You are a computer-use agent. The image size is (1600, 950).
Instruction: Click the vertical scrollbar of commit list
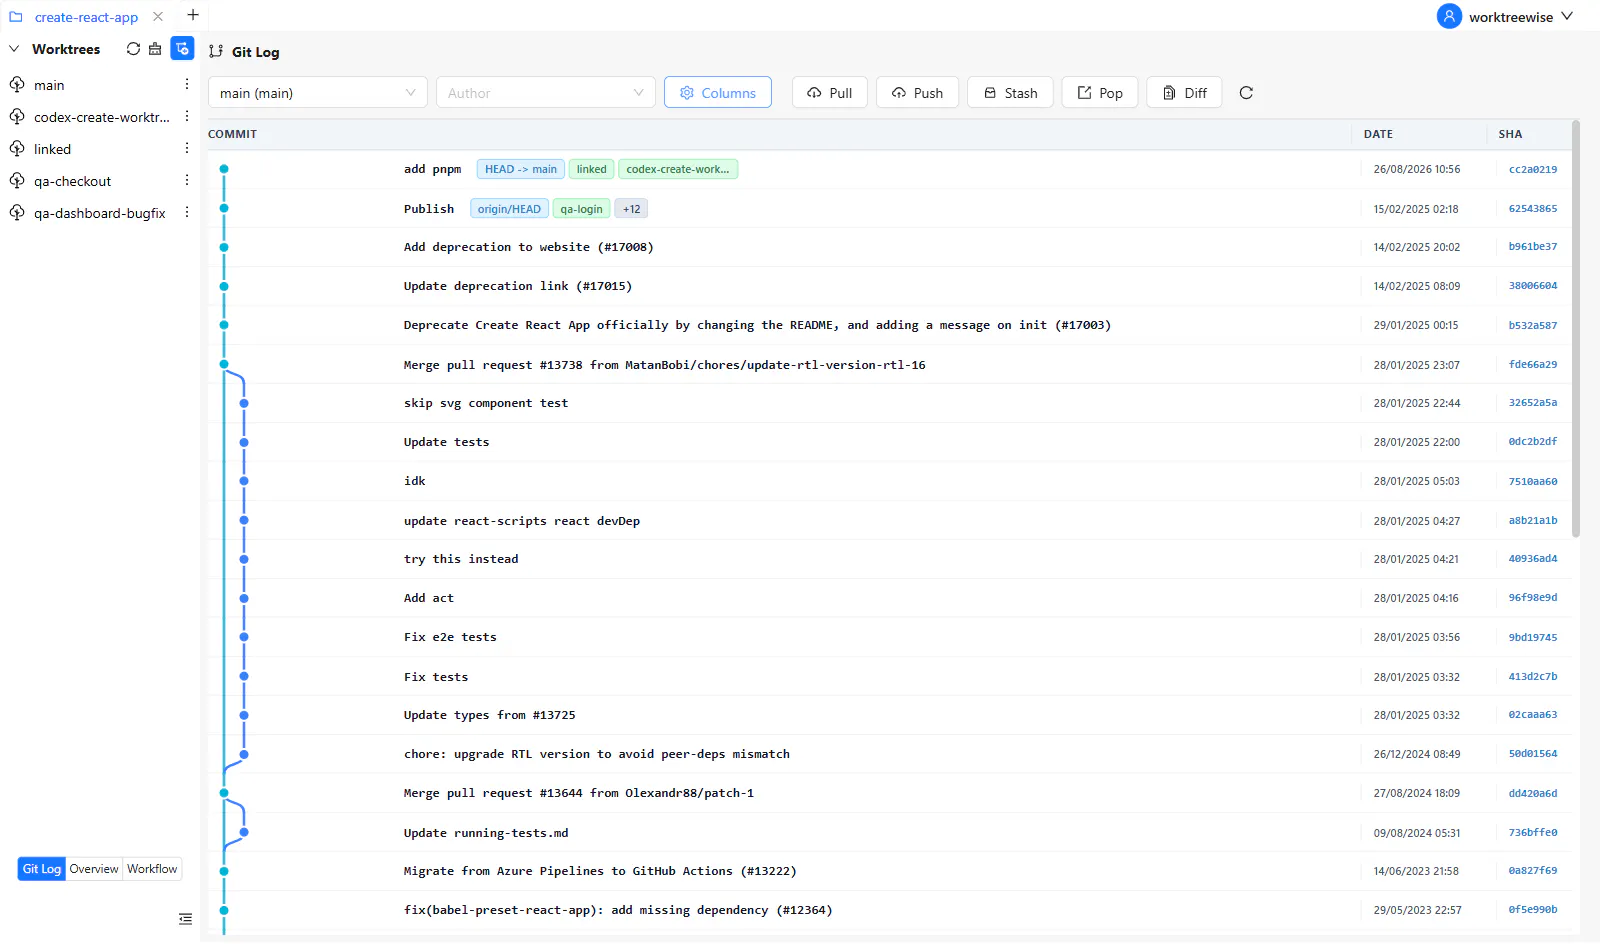(1576, 330)
